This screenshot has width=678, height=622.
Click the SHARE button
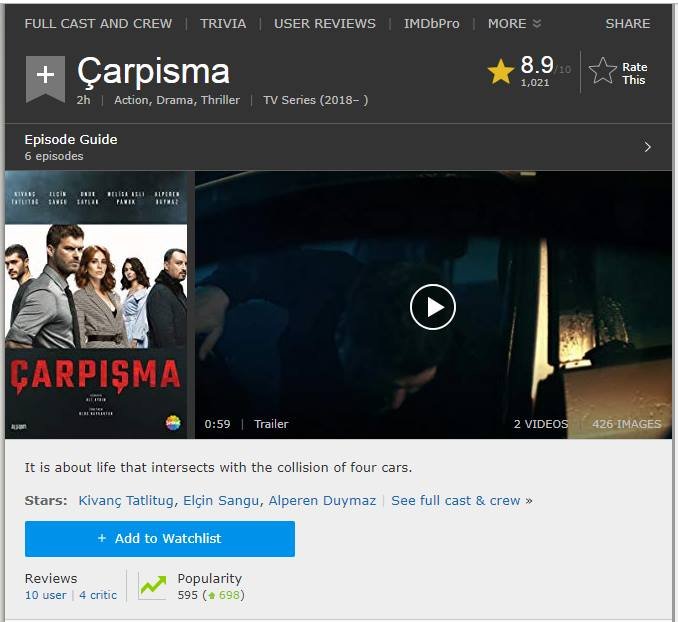[x=627, y=23]
